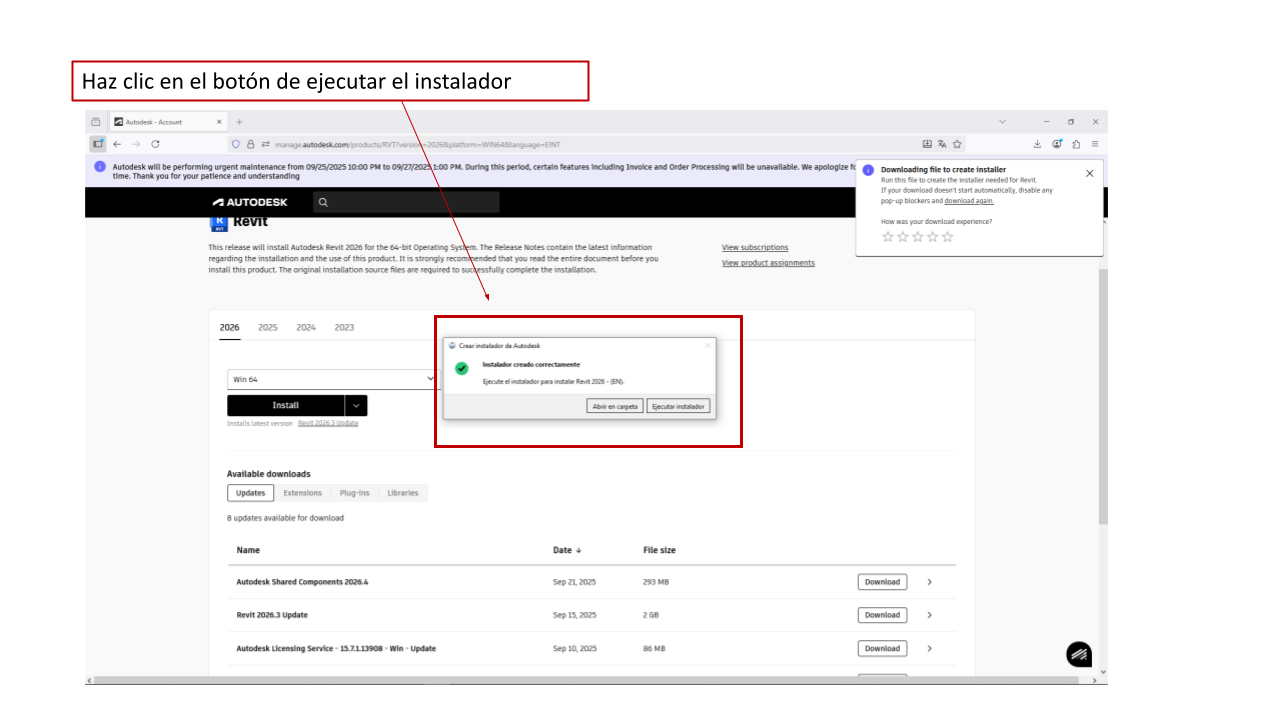
Task: Switch to the Extensions downloads tab
Action: point(303,493)
